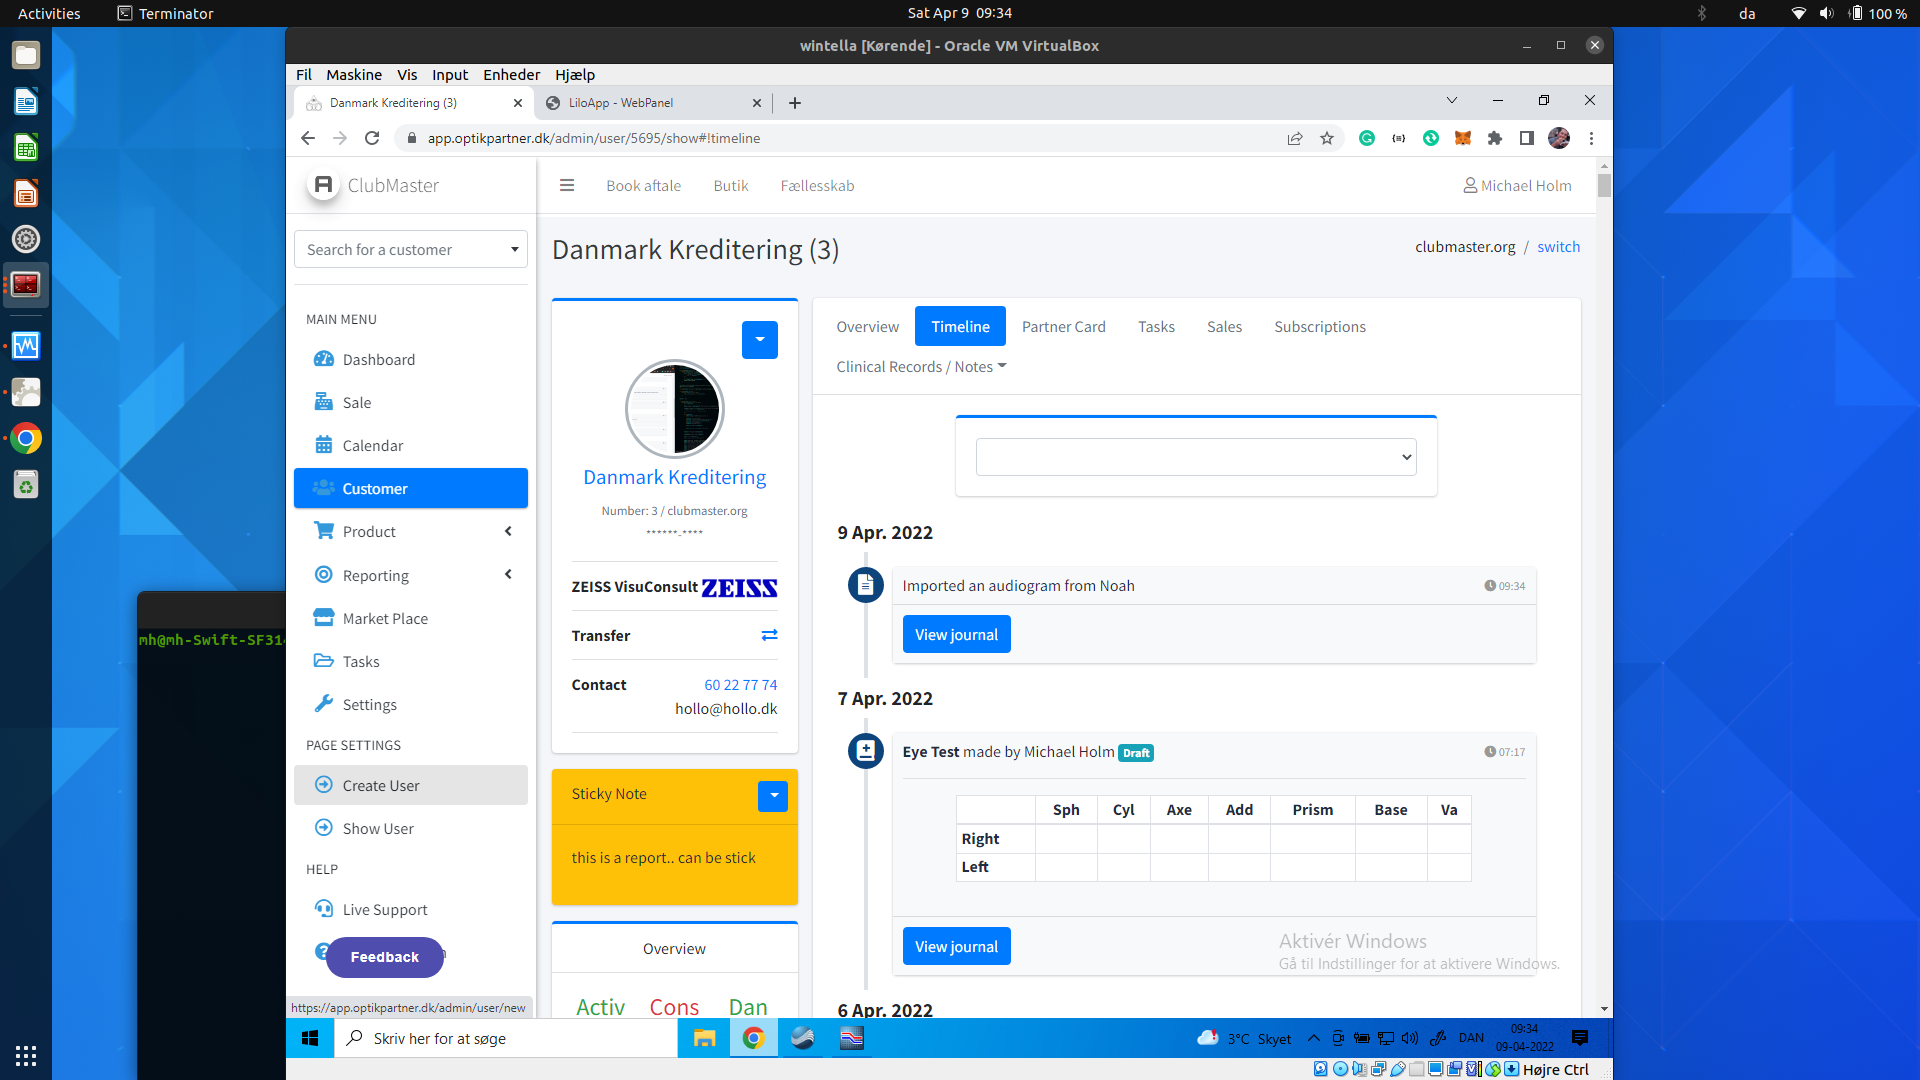Open Market Place in the sidebar
This screenshot has width=1920, height=1080.
click(x=384, y=618)
